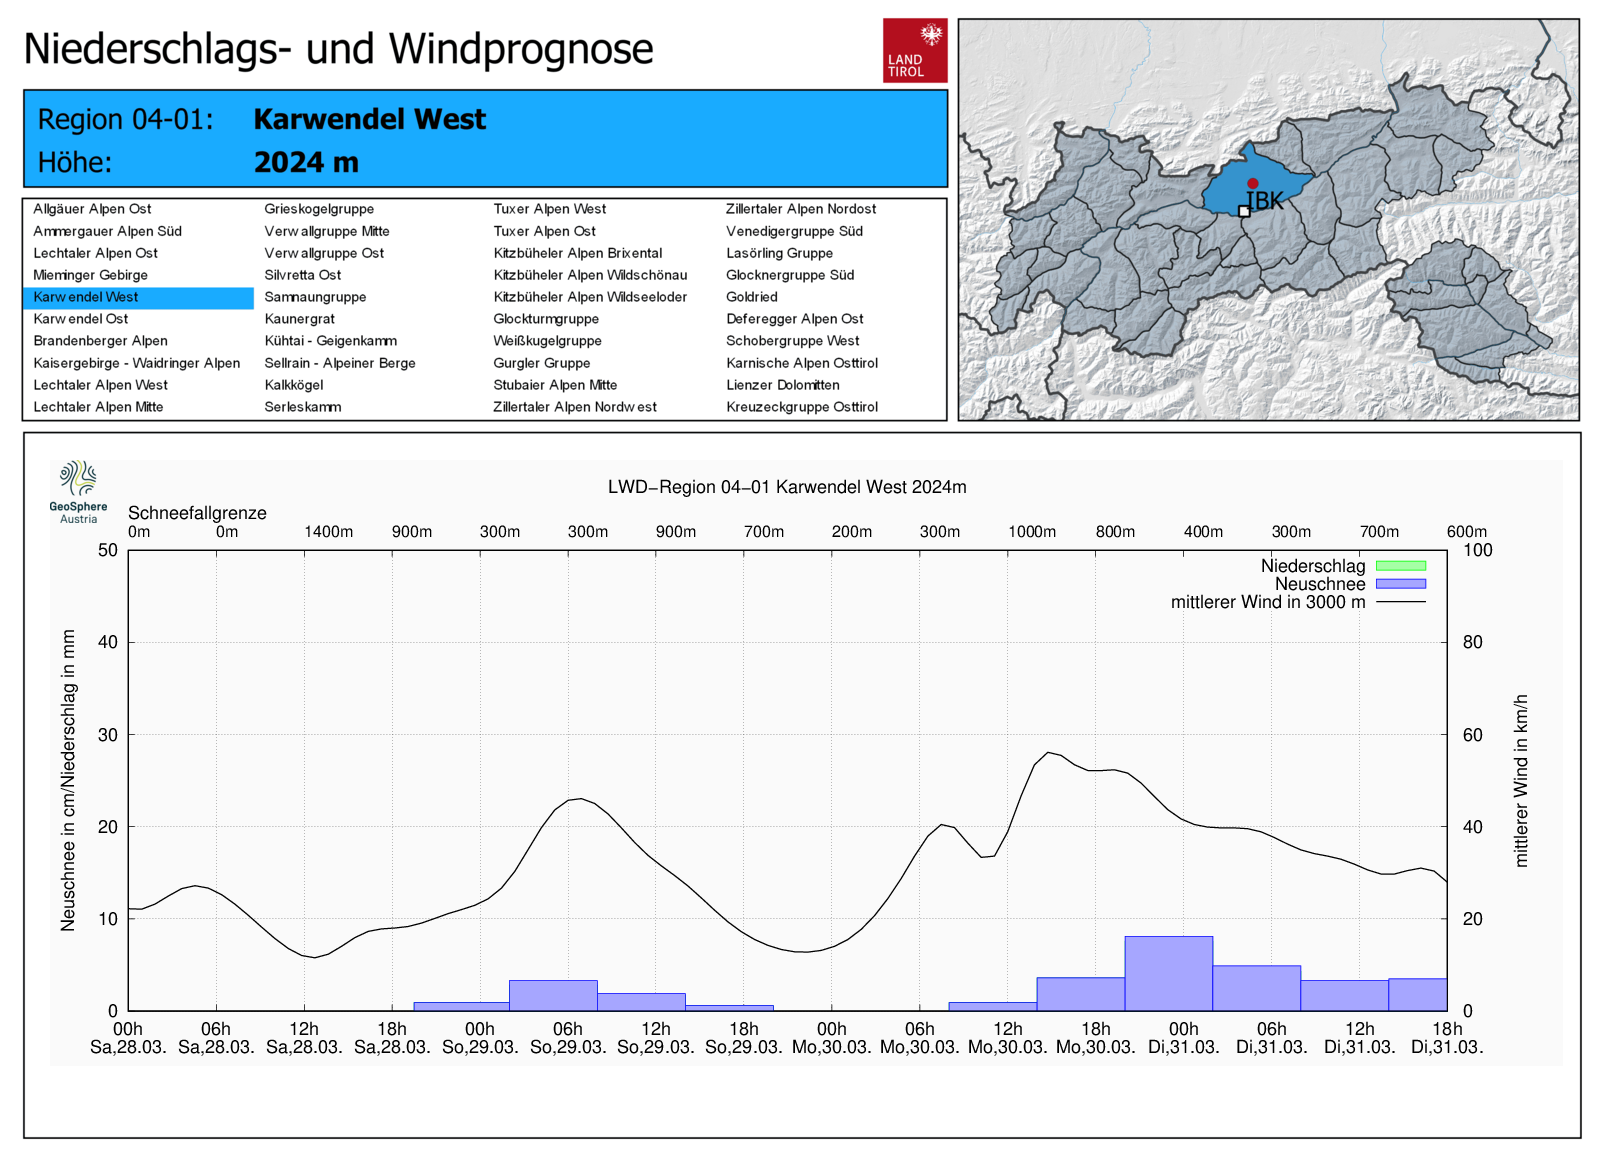Click the chart title LWD-Region 04-01 Karwendel West

(x=787, y=487)
